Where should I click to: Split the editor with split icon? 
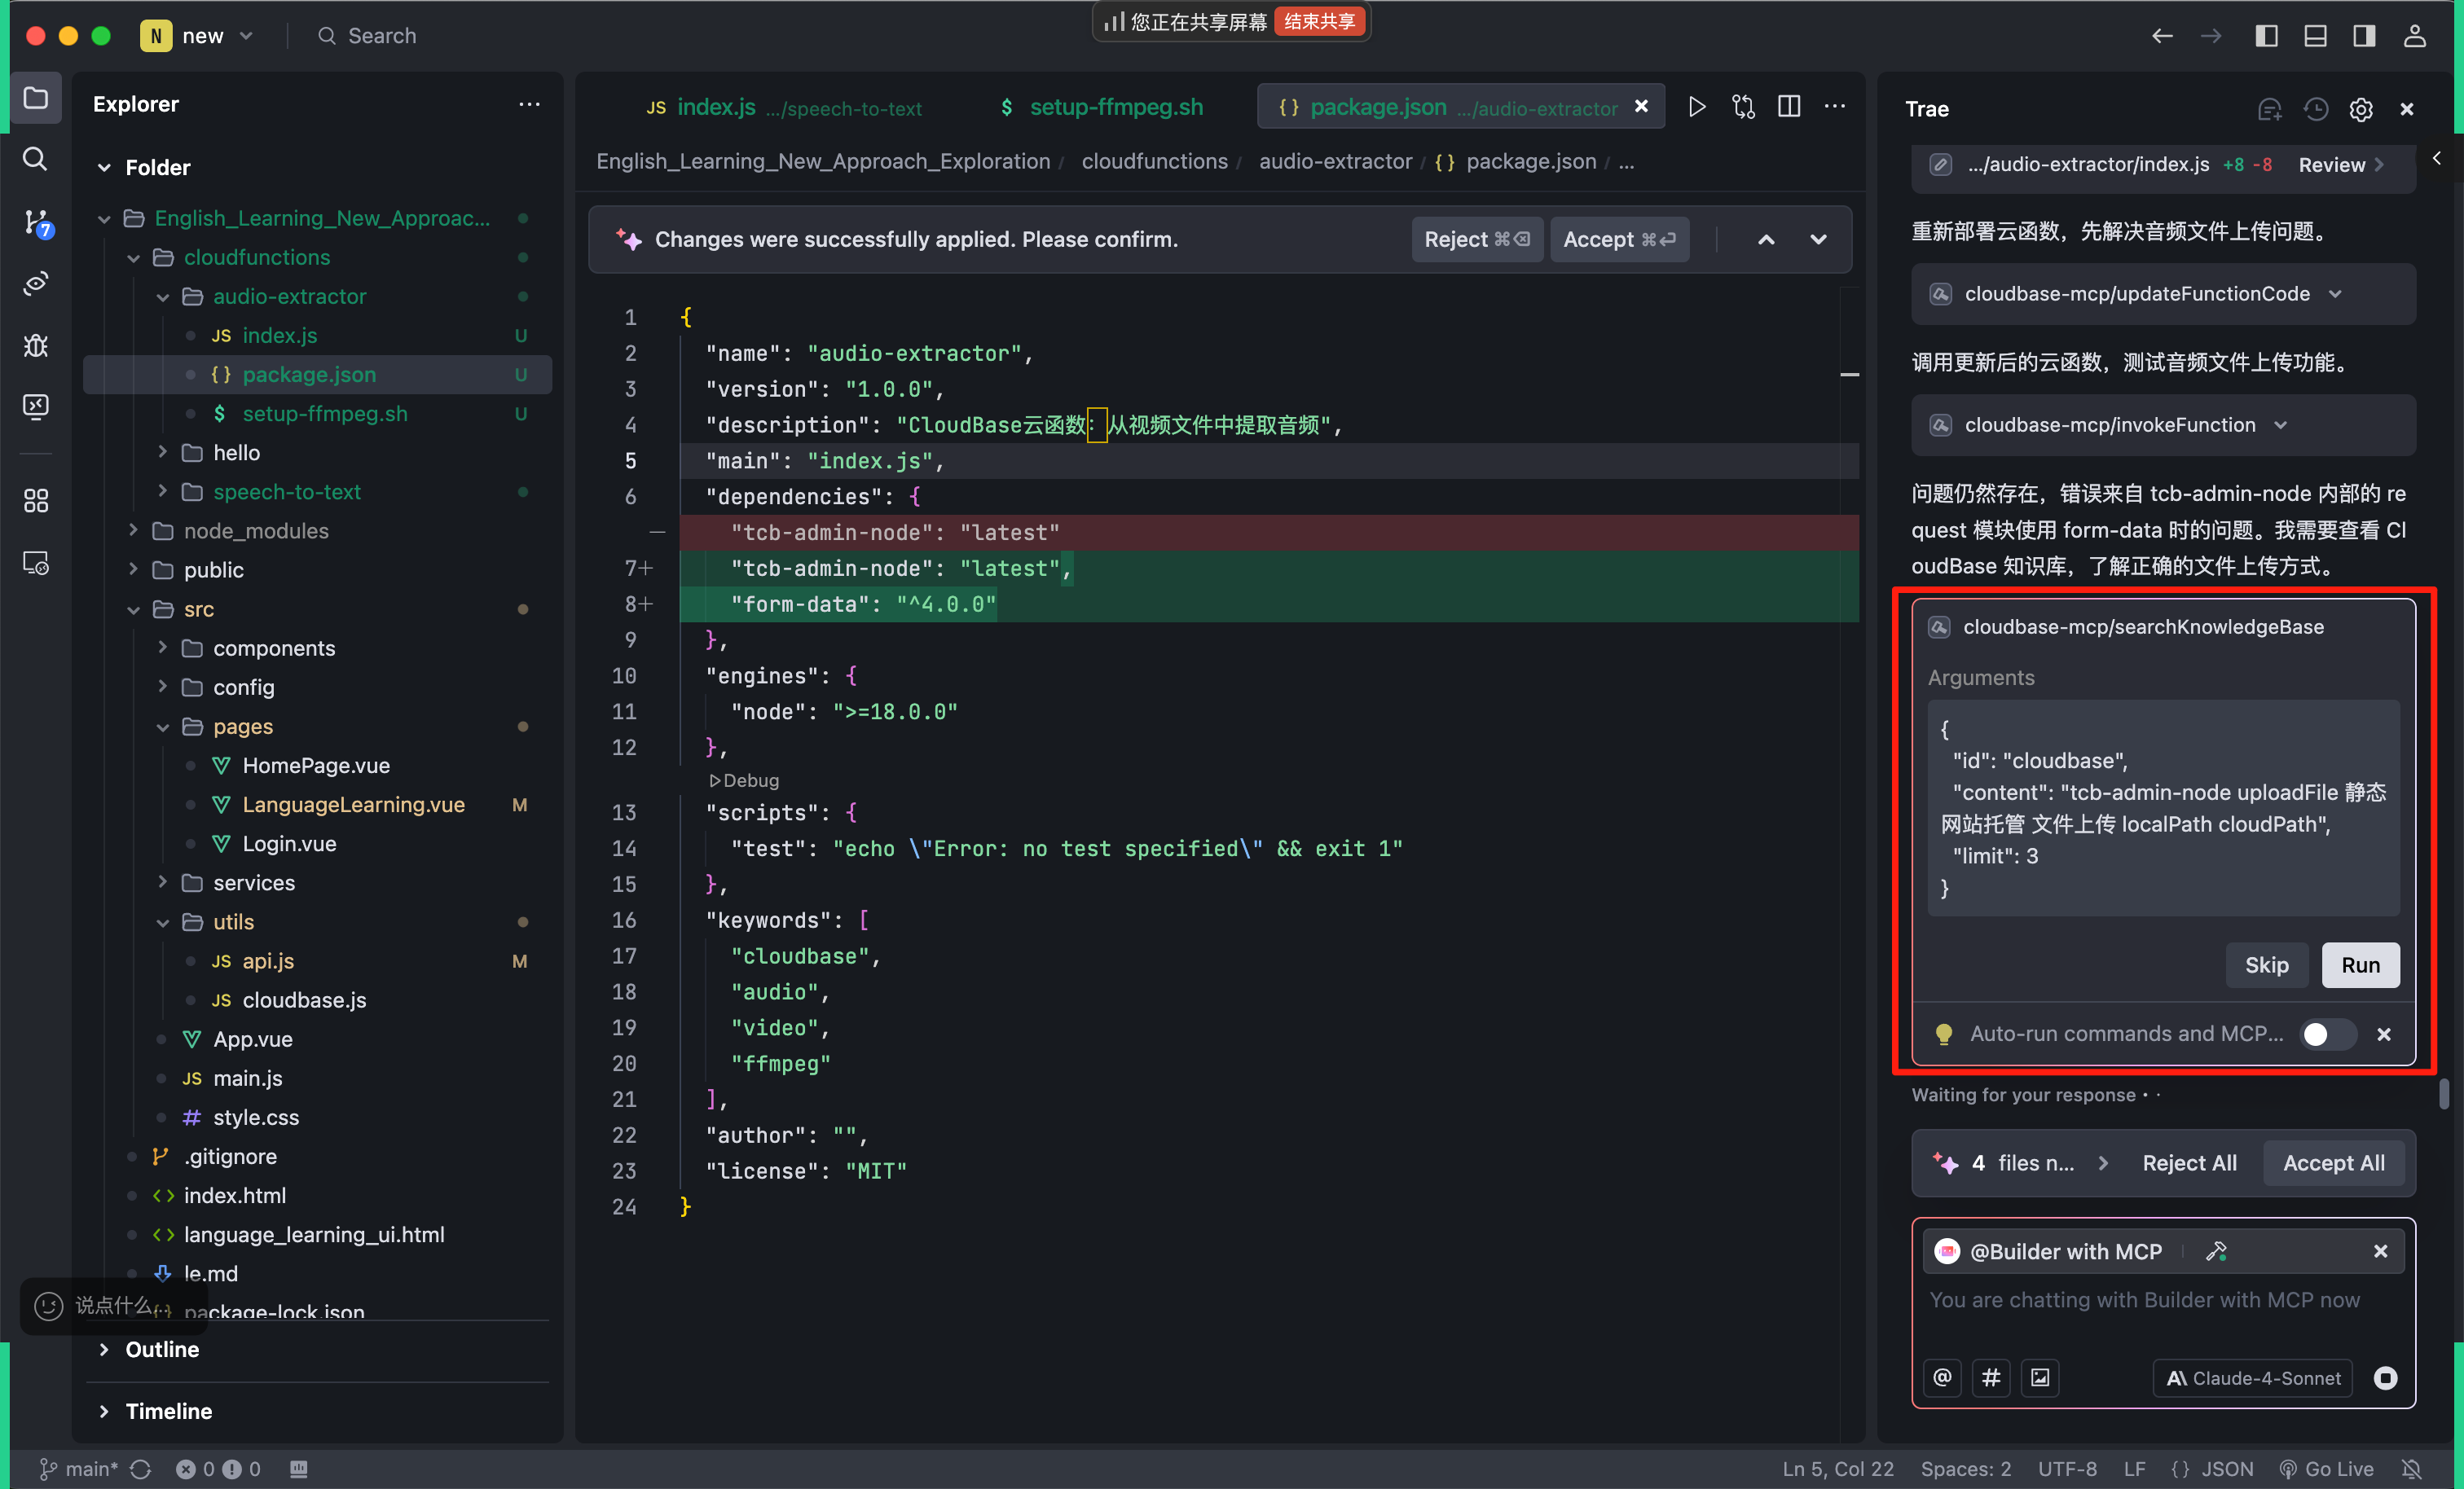coord(1789,106)
